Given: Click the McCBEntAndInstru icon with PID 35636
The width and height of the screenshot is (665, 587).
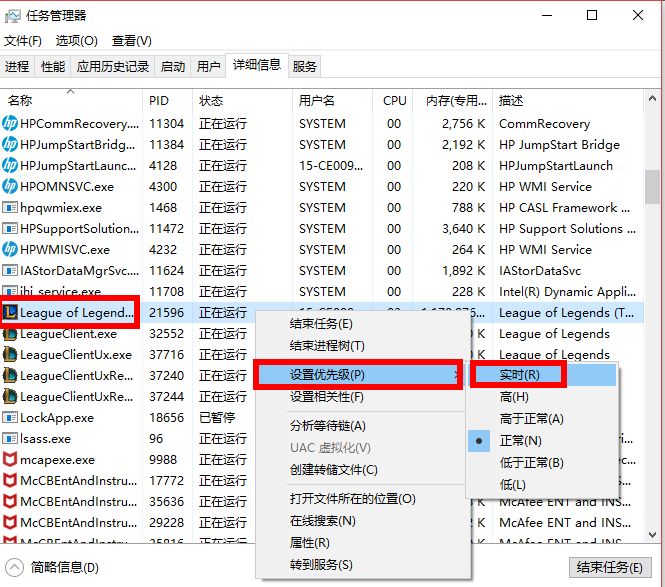Looking at the screenshot, I should coord(10,502).
